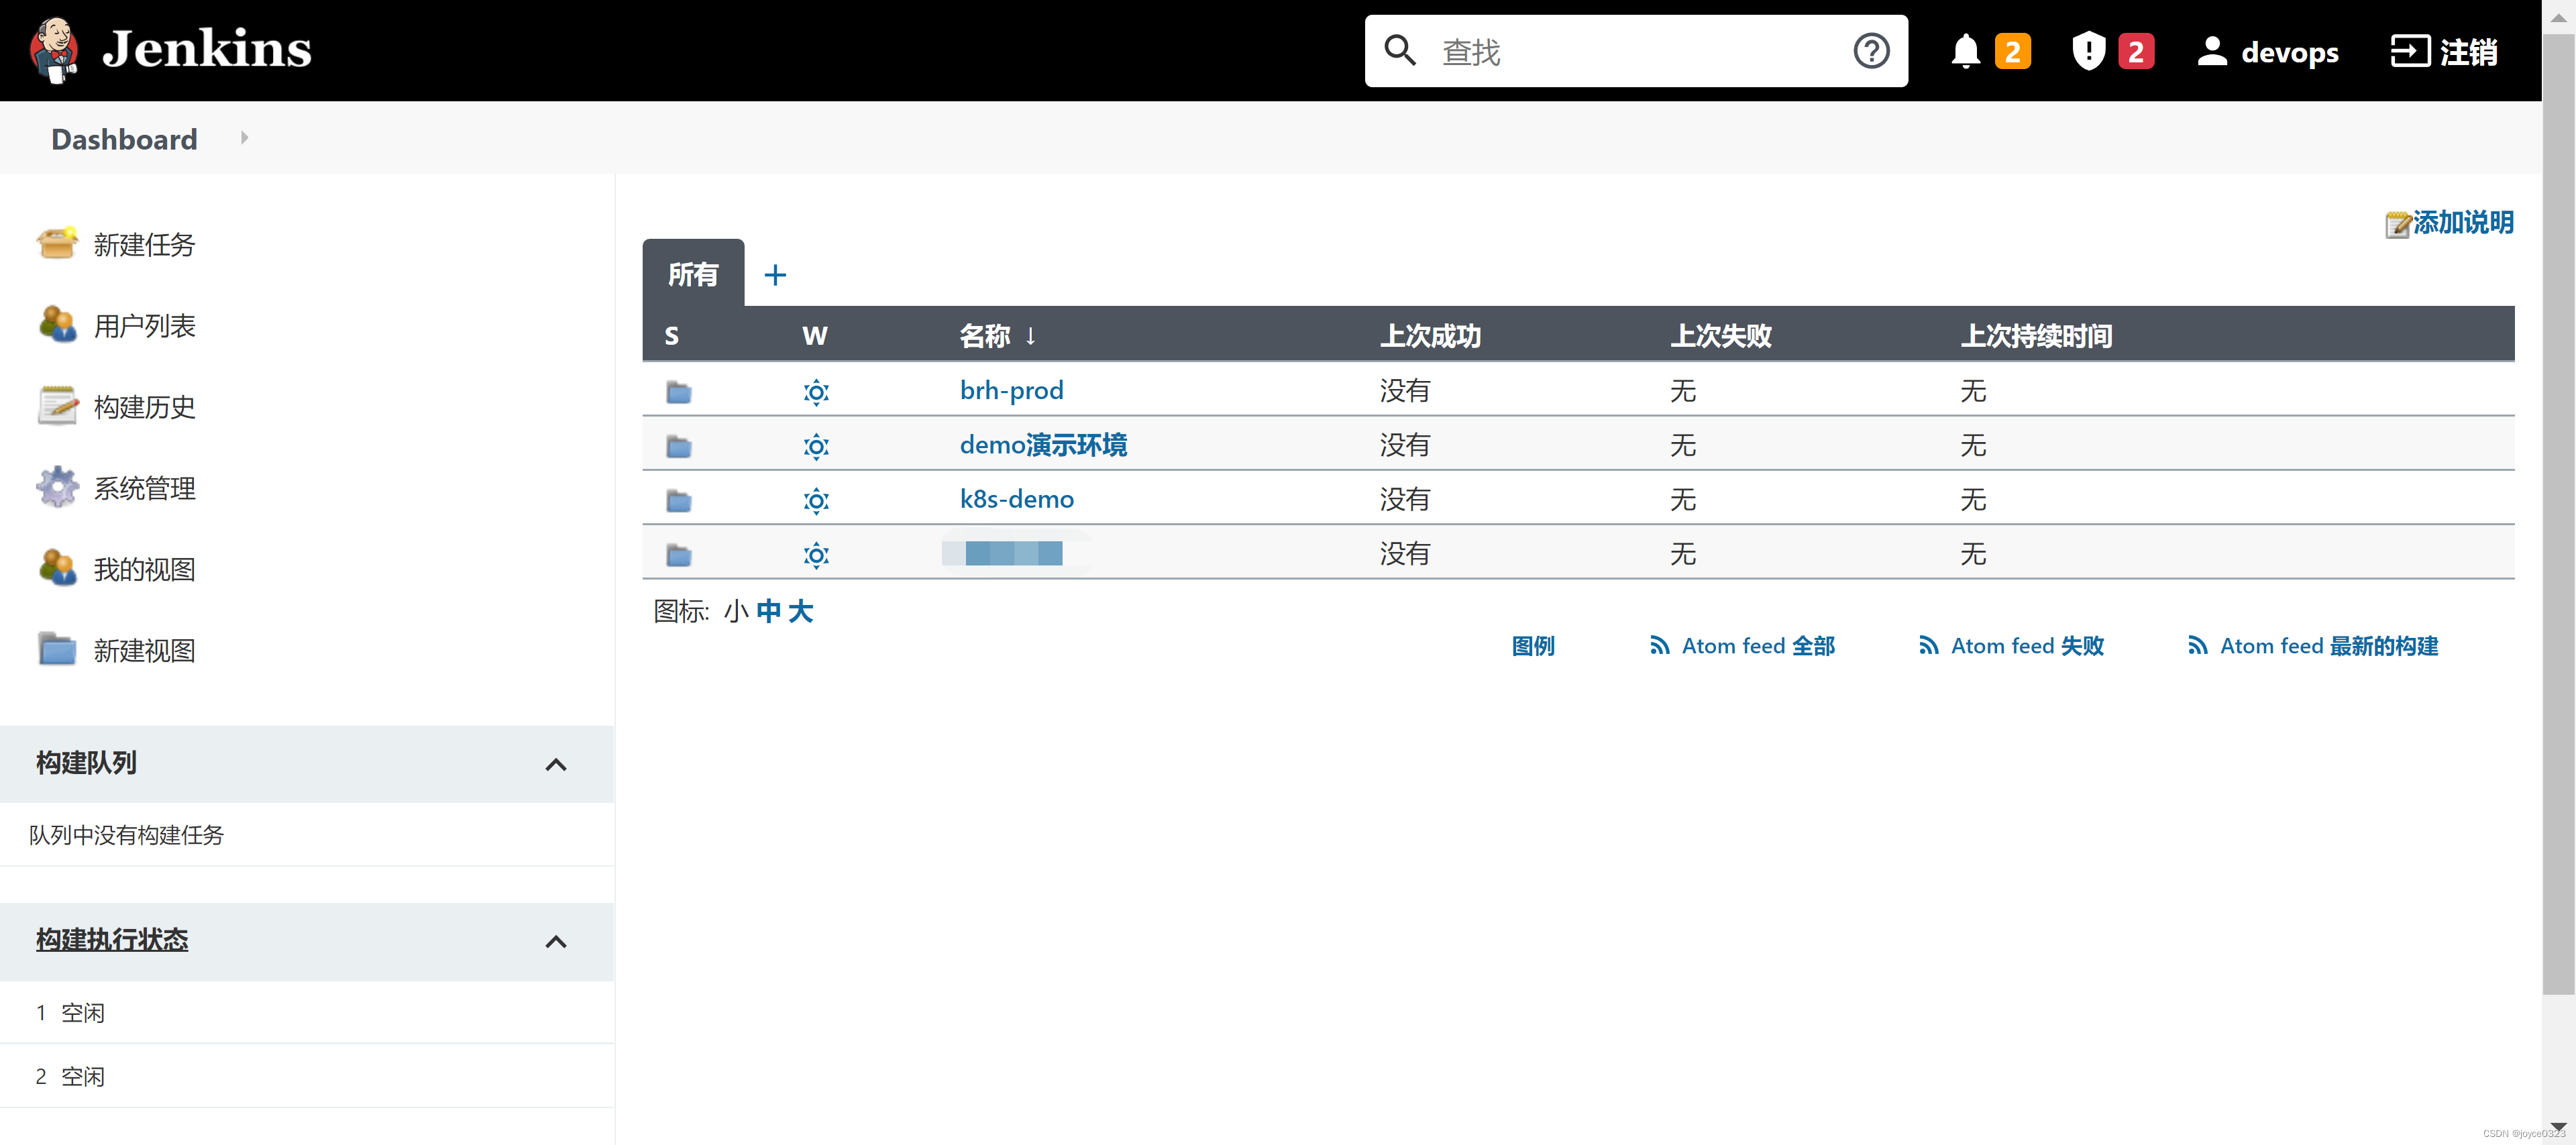2576x1145 pixels.
Task: Expand Dashboard breadcrumb arrow
Action: (244, 138)
